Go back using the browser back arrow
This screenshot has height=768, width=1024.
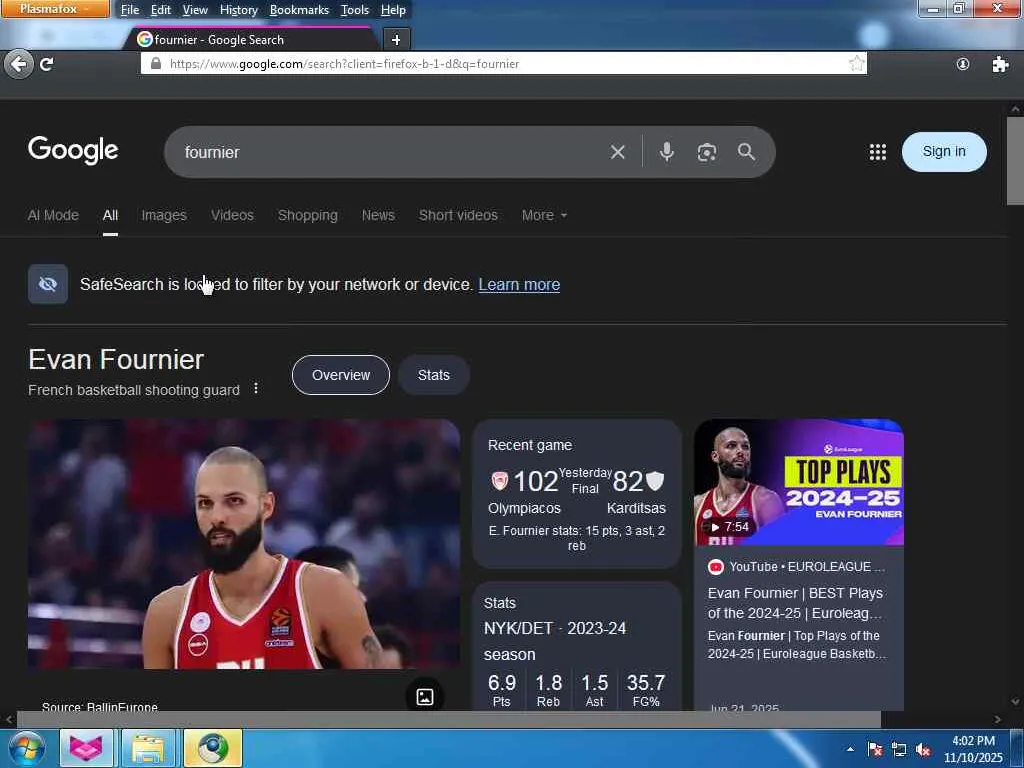click(x=18, y=64)
